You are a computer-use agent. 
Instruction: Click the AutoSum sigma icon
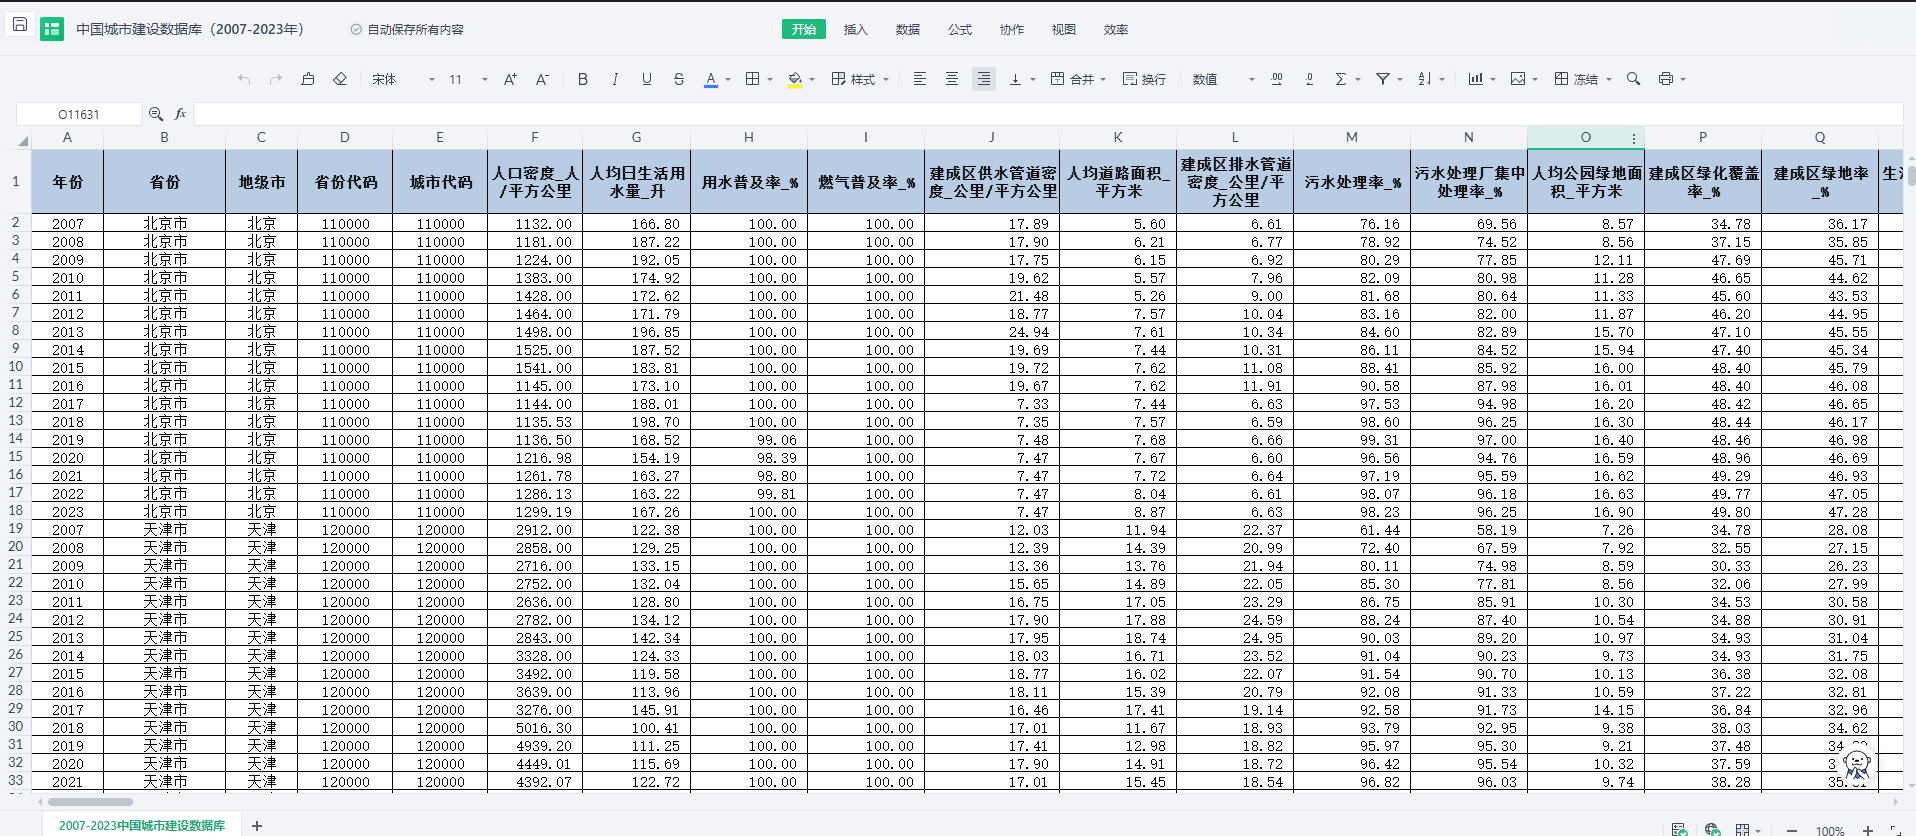(1341, 79)
